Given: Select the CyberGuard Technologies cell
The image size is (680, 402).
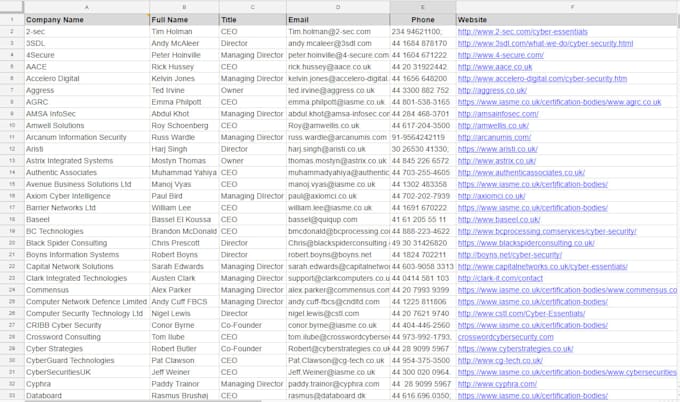Looking at the screenshot, I should point(87,360).
